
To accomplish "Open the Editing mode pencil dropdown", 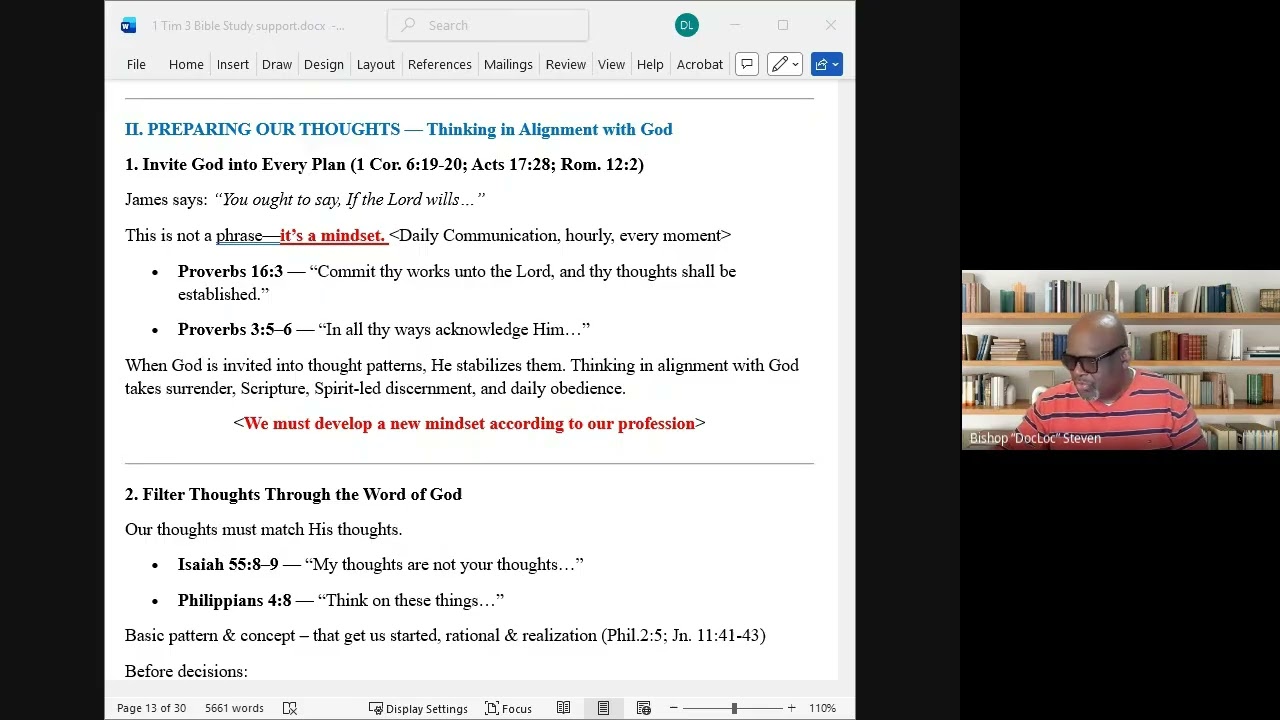I will pyautogui.click(x=785, y=64).
